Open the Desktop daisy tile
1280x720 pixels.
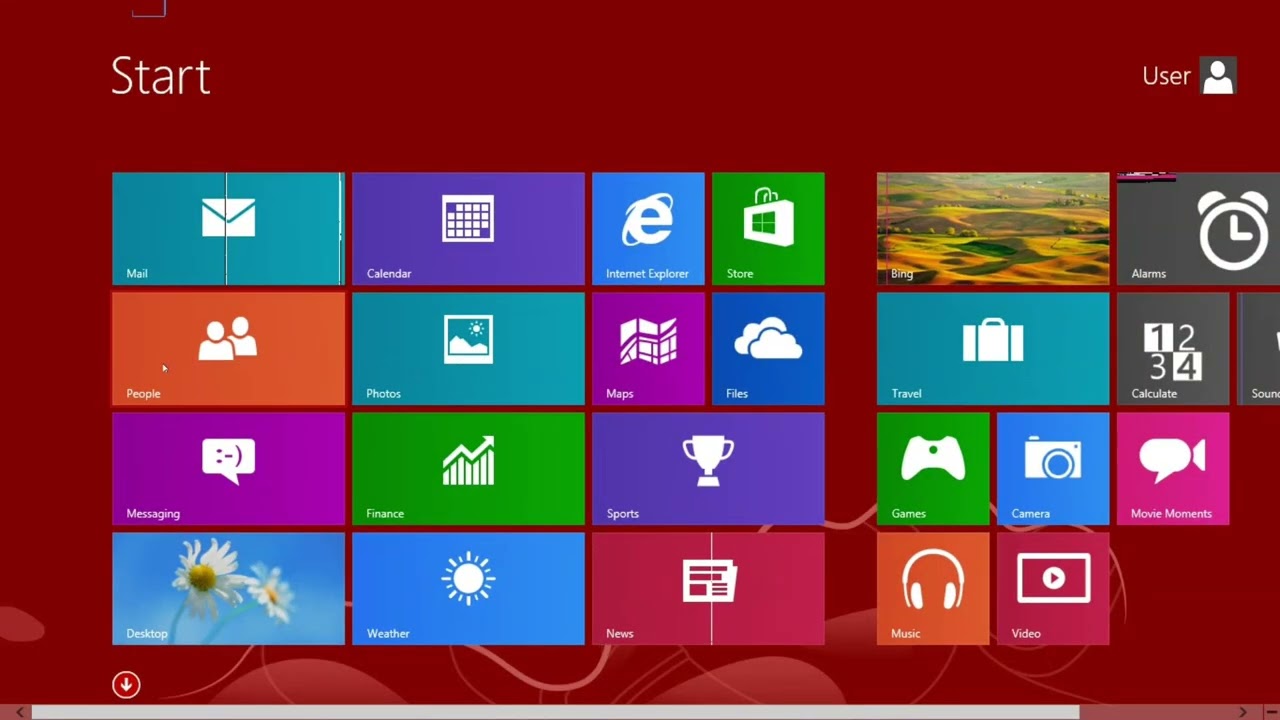(x=228, y=589)
